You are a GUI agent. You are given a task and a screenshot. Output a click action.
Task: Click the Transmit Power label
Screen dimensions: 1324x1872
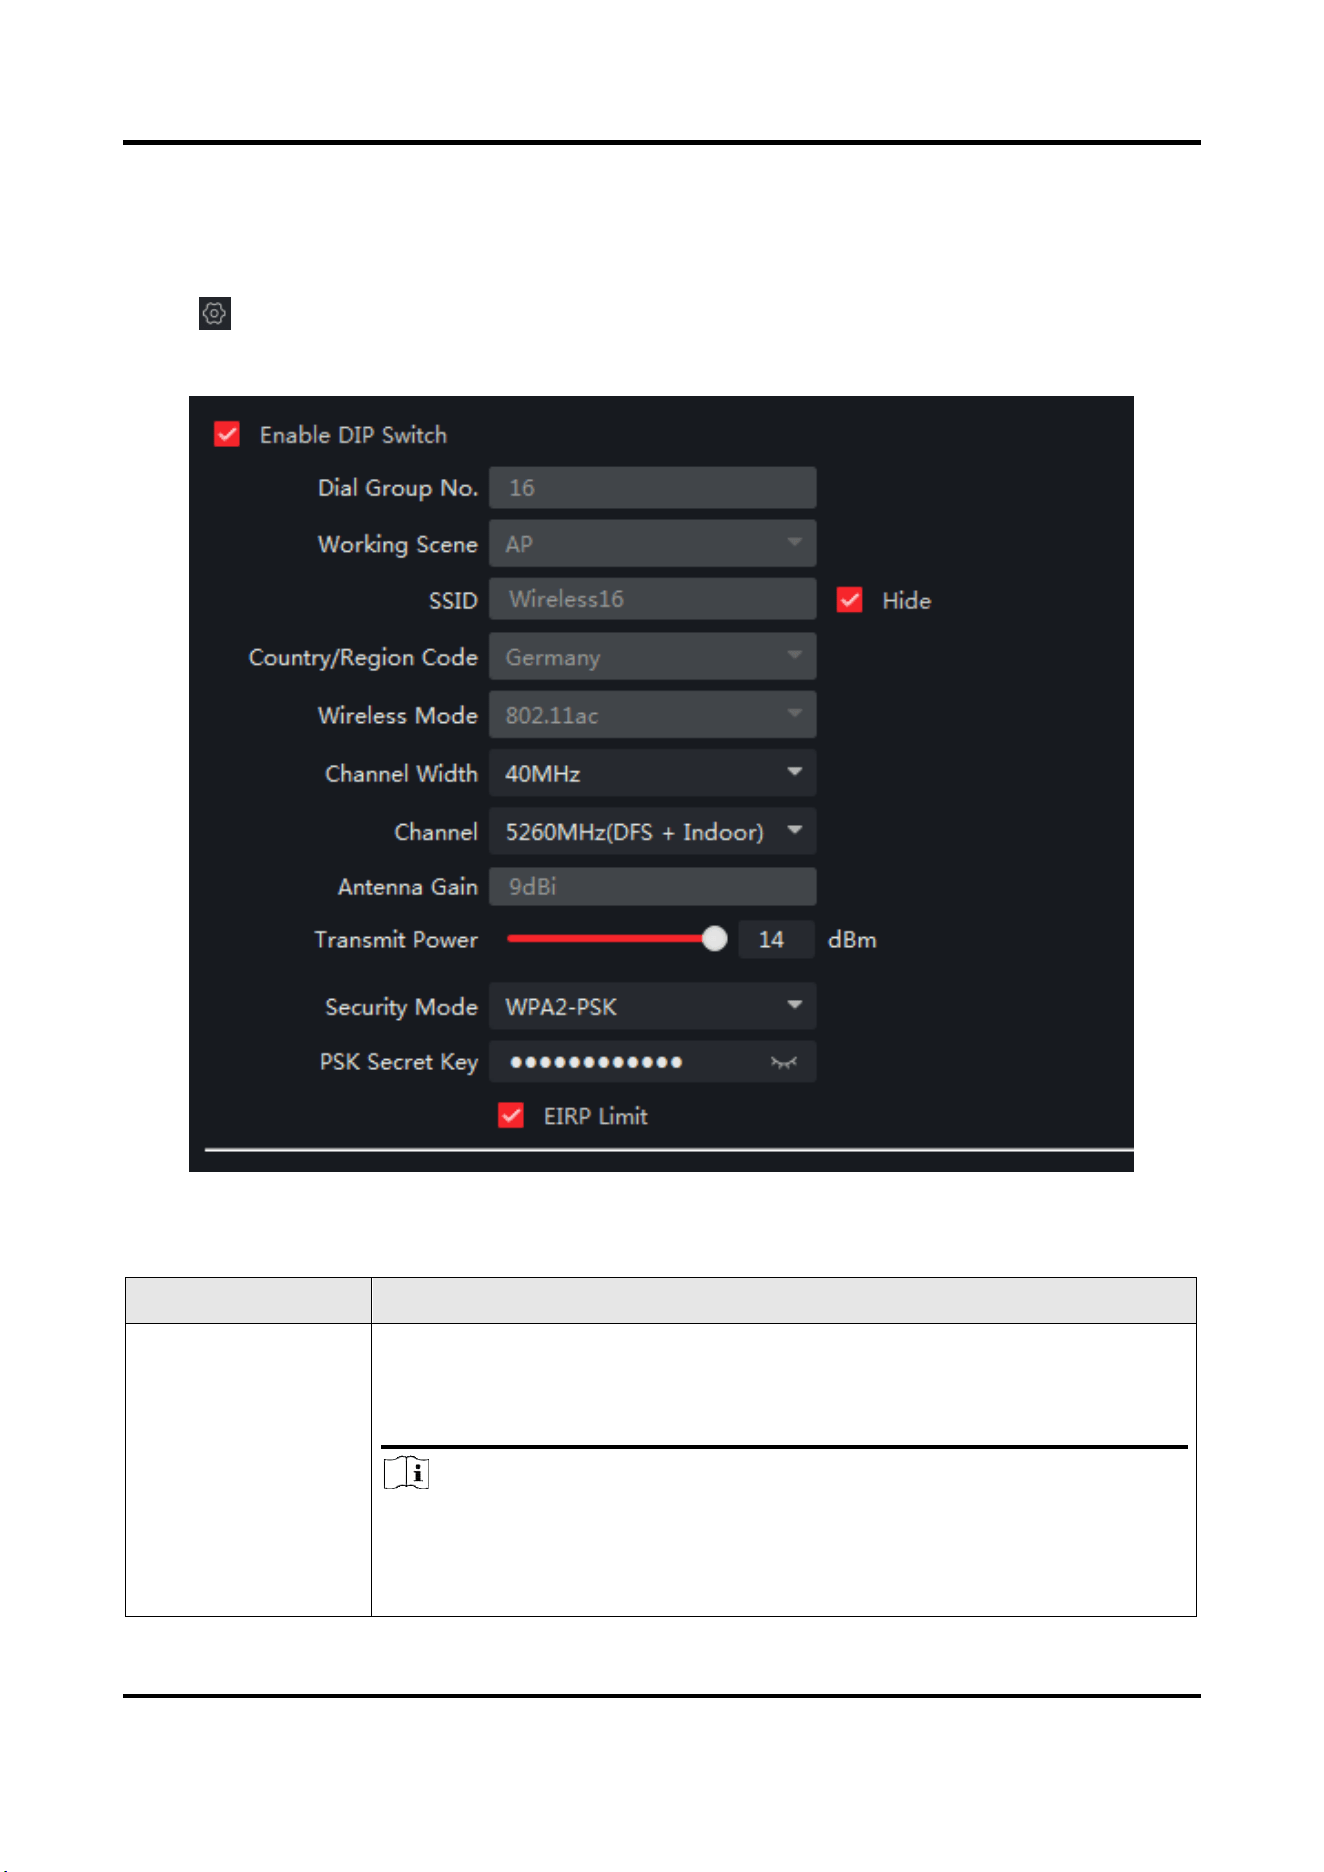(396, 939)
